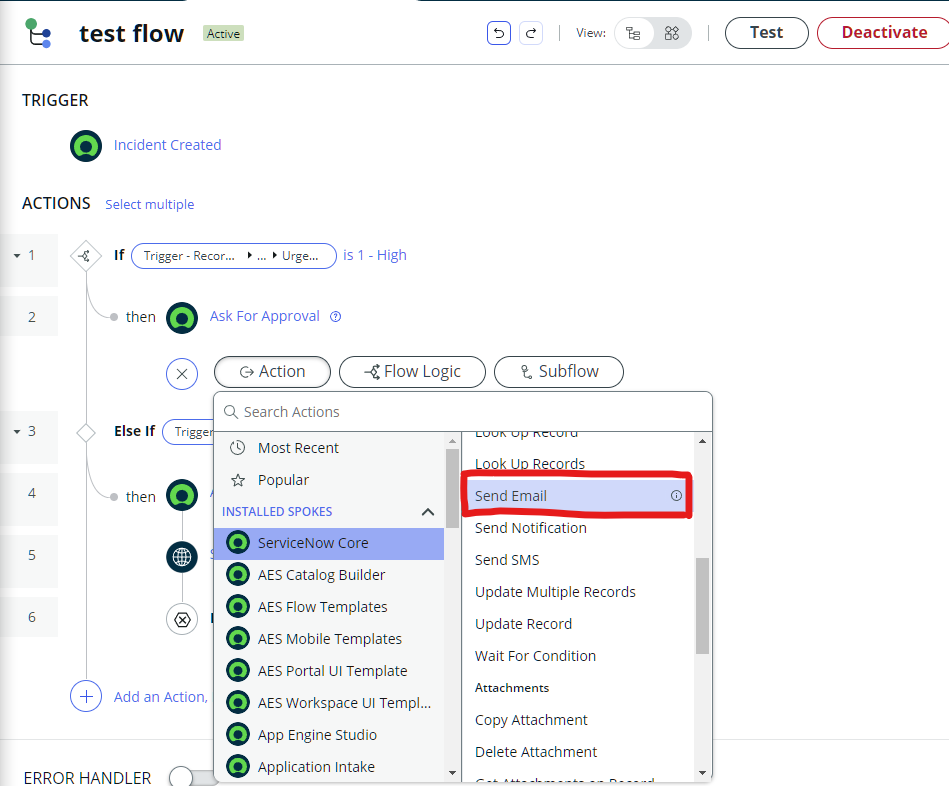This screenshot has height=786, width=949.
Task: Choose the Action button
Action: [x=272, y=372]
